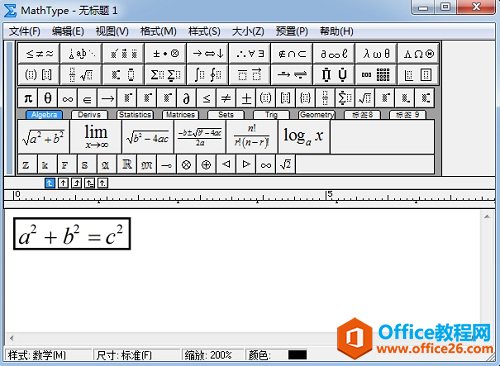Image resolution: width=500 pixels, height=366 pixels.
Task: Open the labeled arrow templates palette
Action: [292, 74]
